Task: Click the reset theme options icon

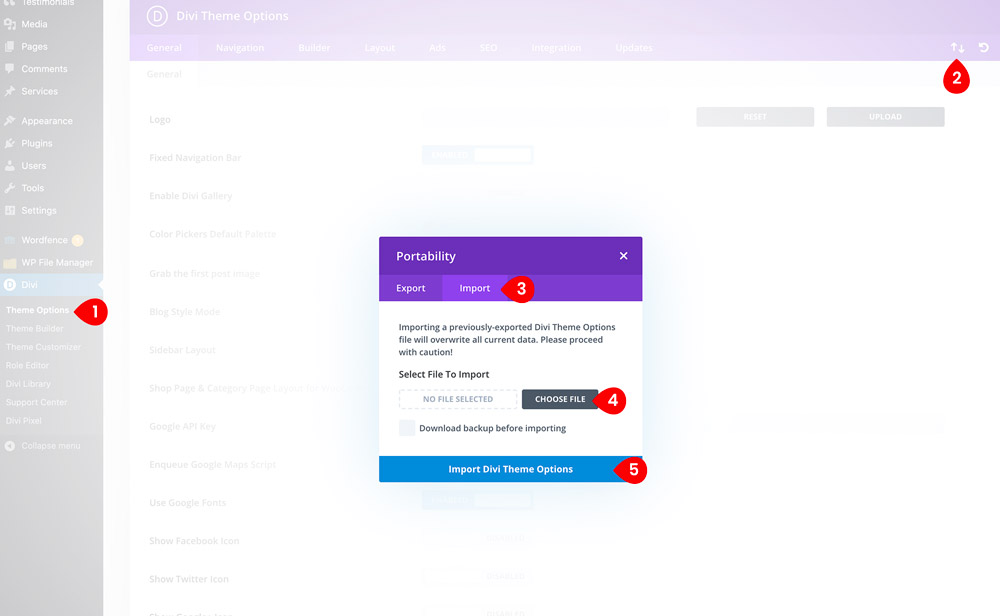Action: (x=984, y=48)
